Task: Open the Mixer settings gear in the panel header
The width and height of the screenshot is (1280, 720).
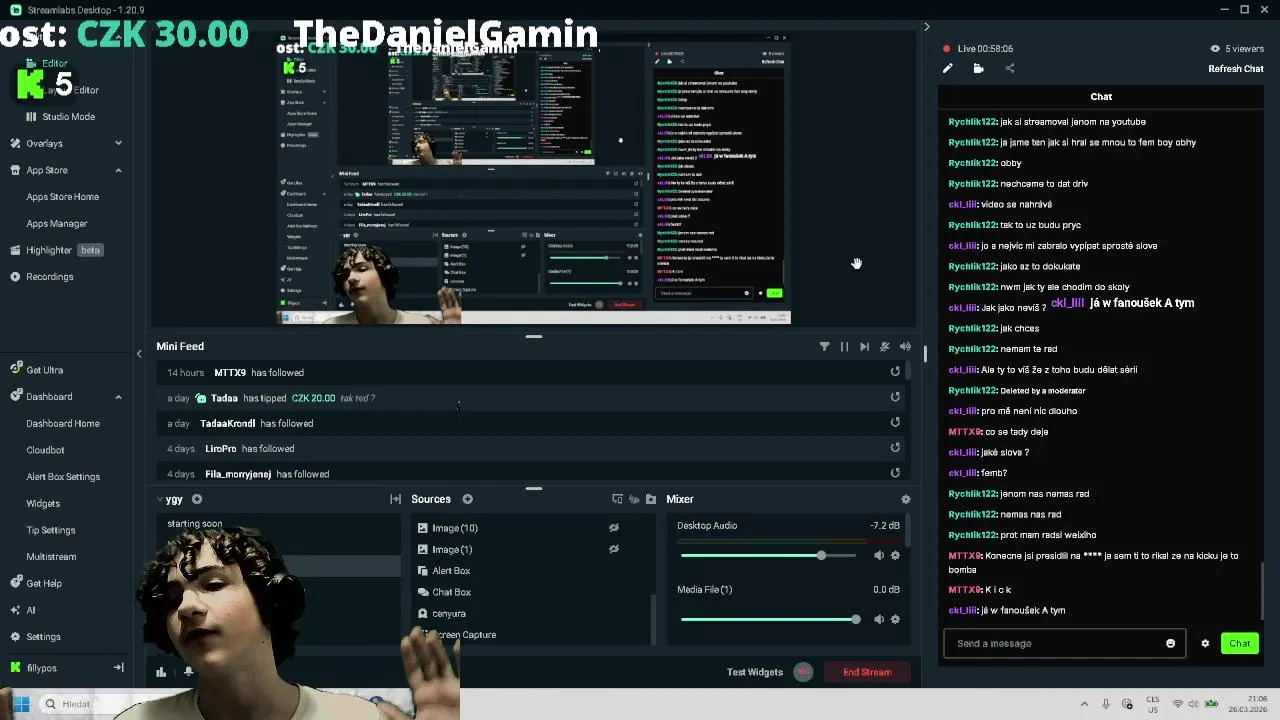Action: [906, 499]
